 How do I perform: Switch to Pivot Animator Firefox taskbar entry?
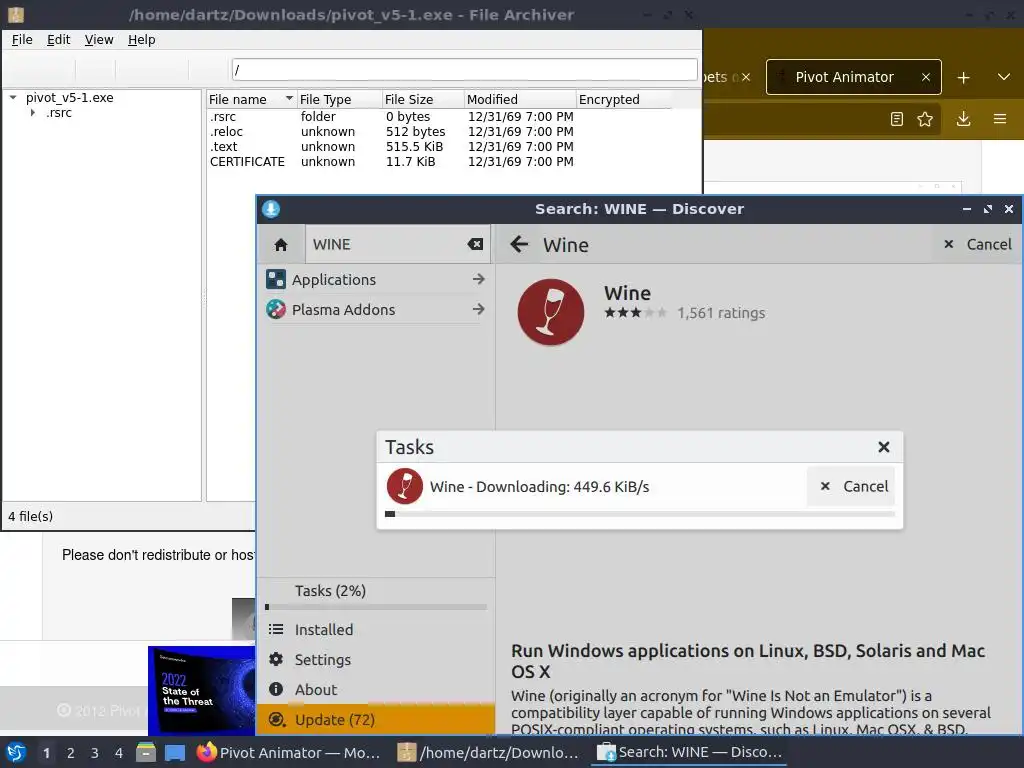click(289, 753)
